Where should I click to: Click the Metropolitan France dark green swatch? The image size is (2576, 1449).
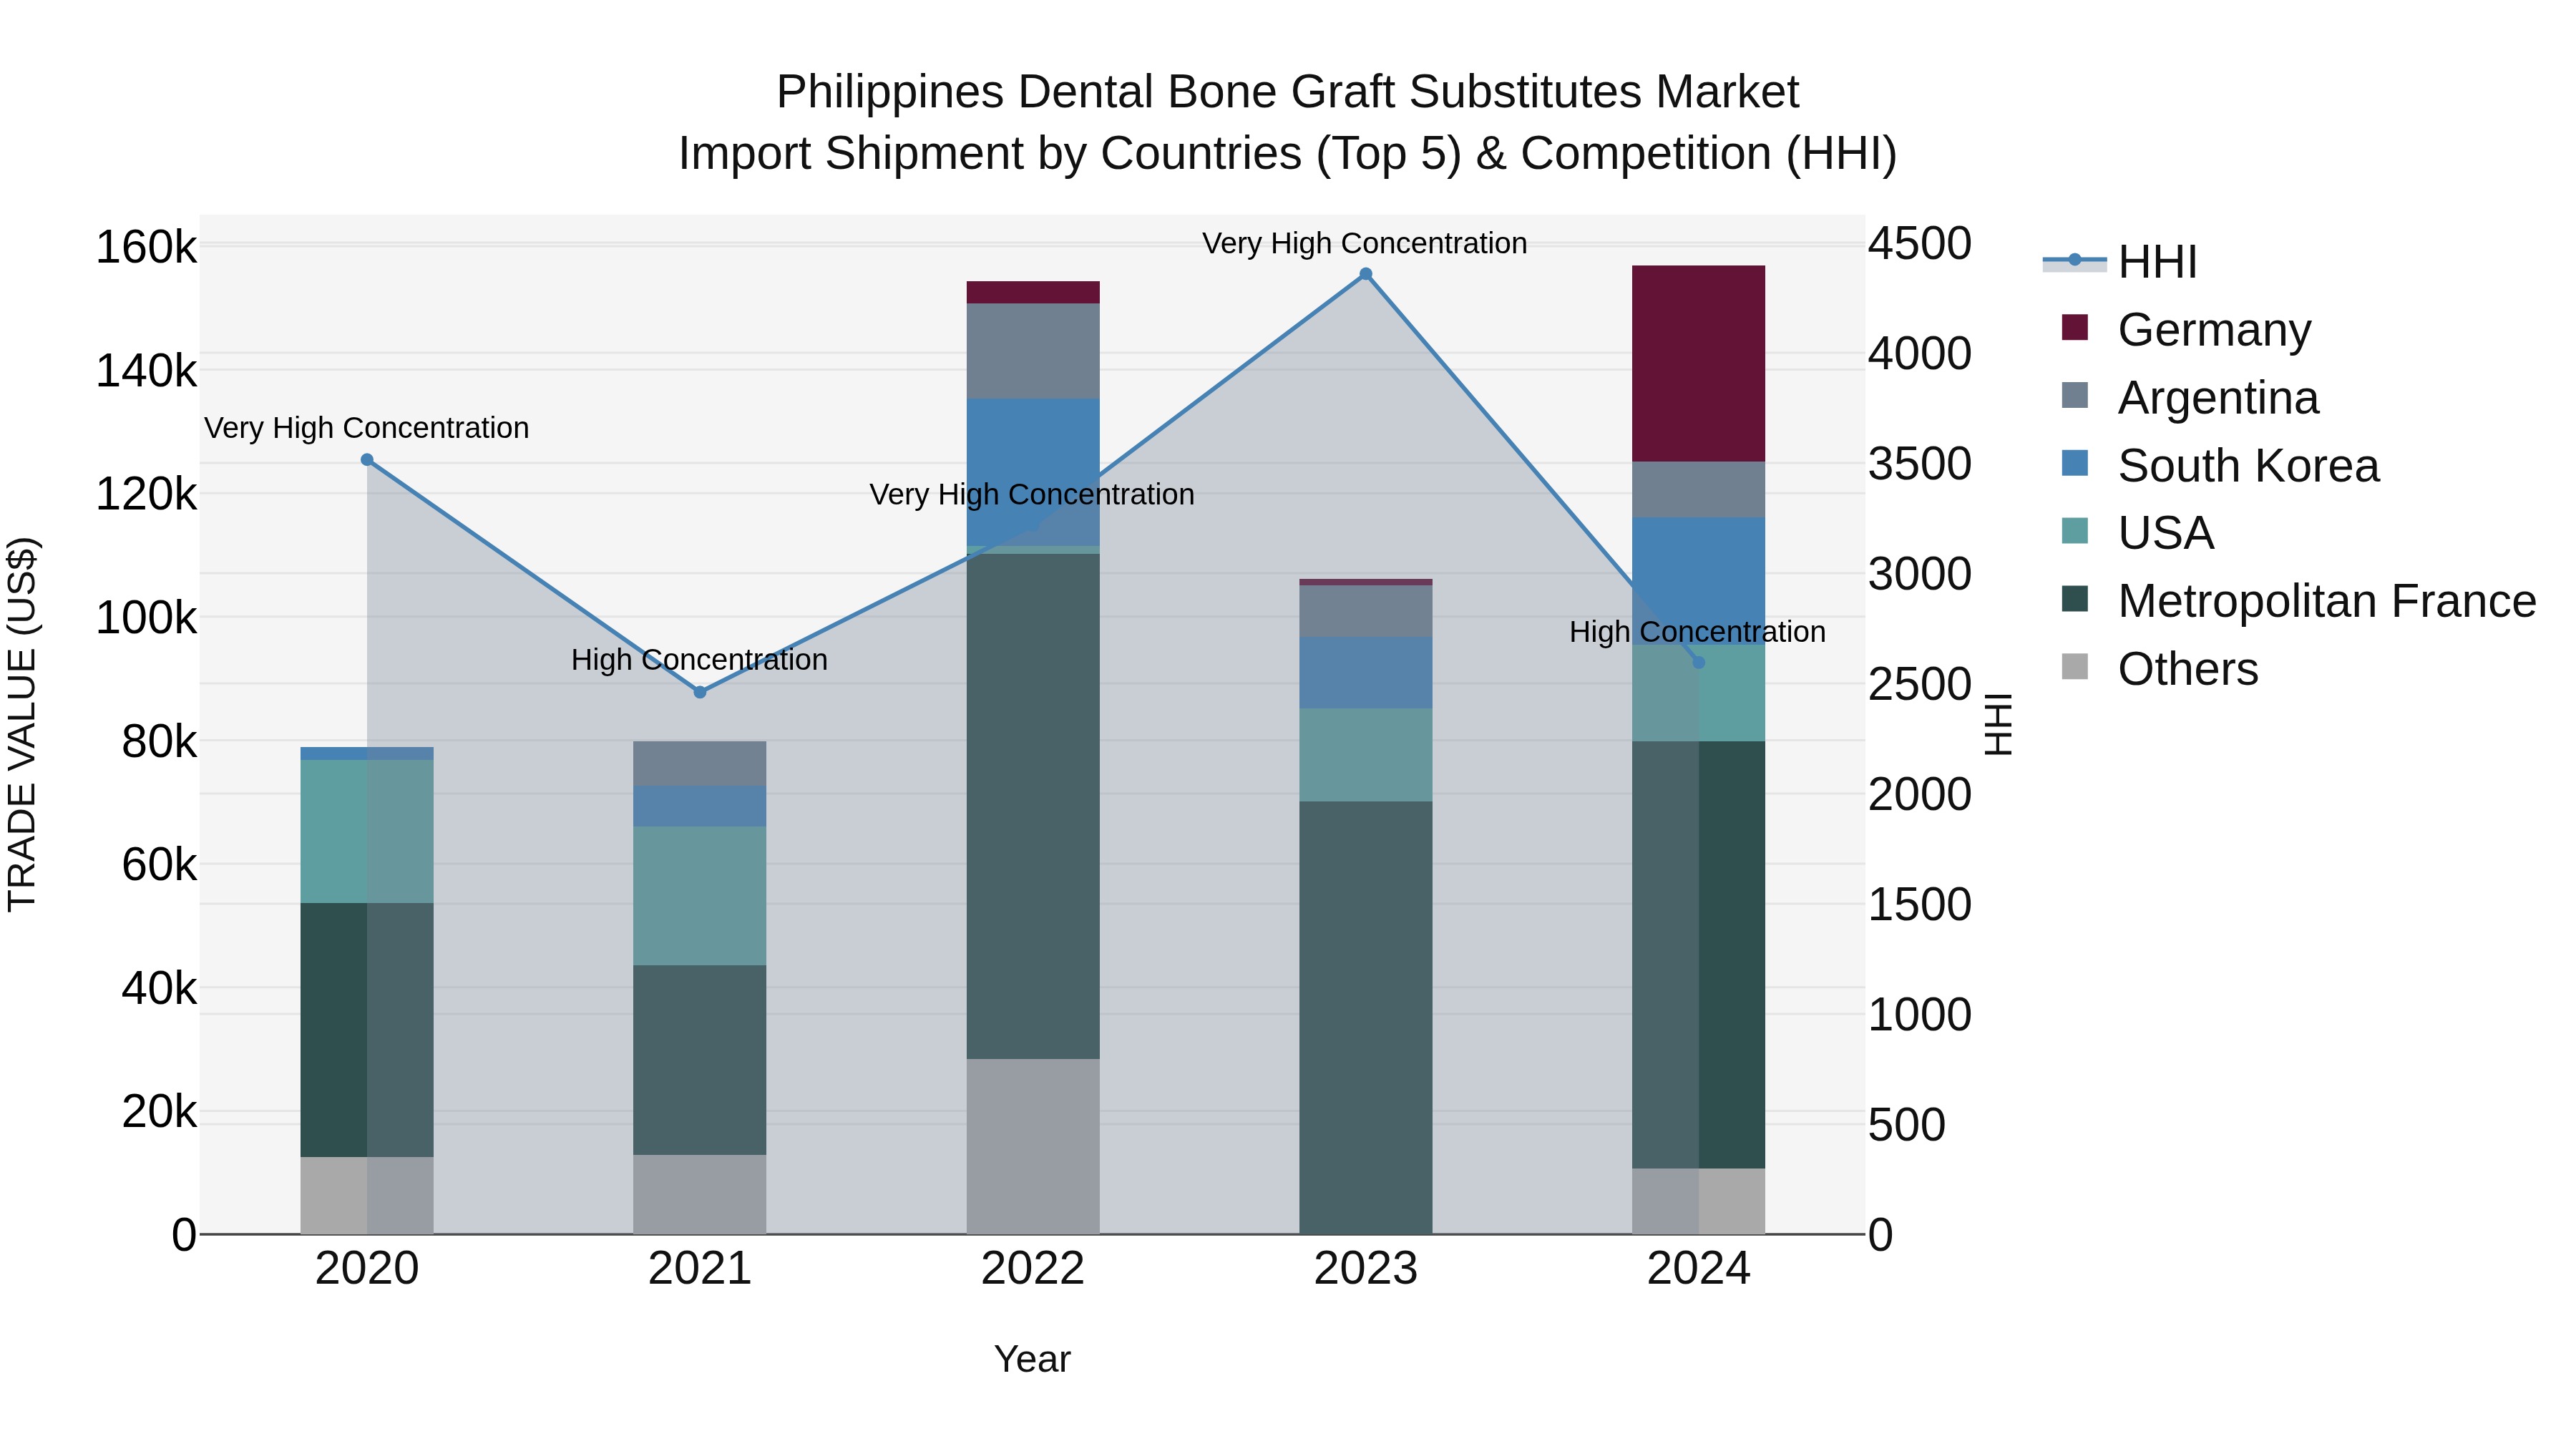point(2075,598)
